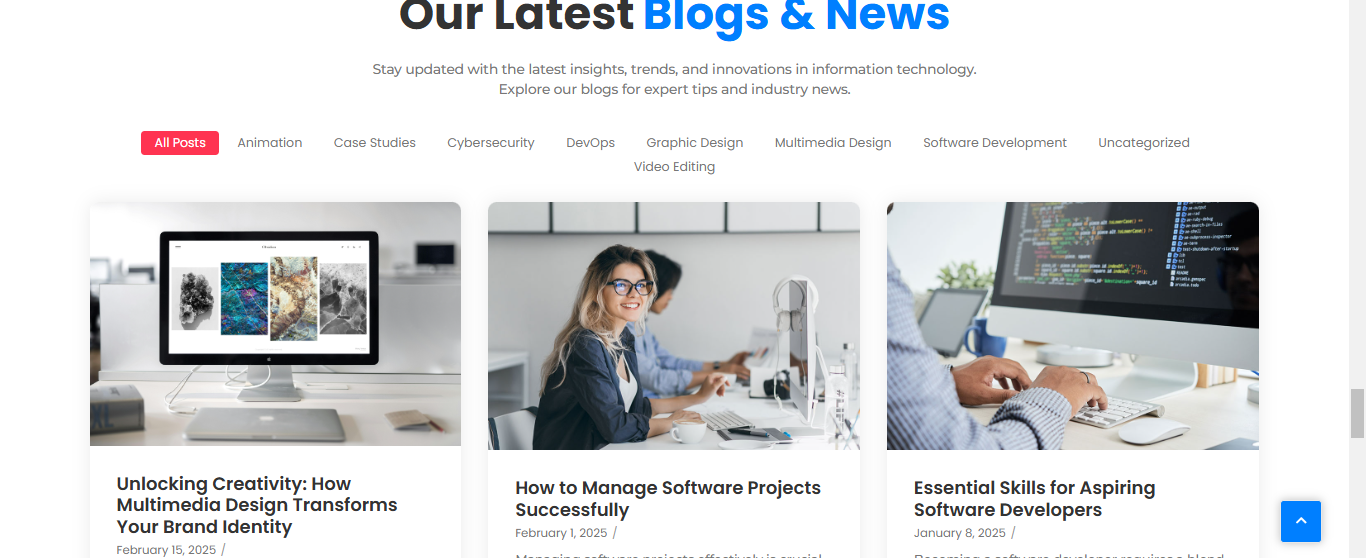The width and height of the screenshot is (1366, 558).
Task: Open the coding screen keyboard thumbnail
Action: [1073, 326]
